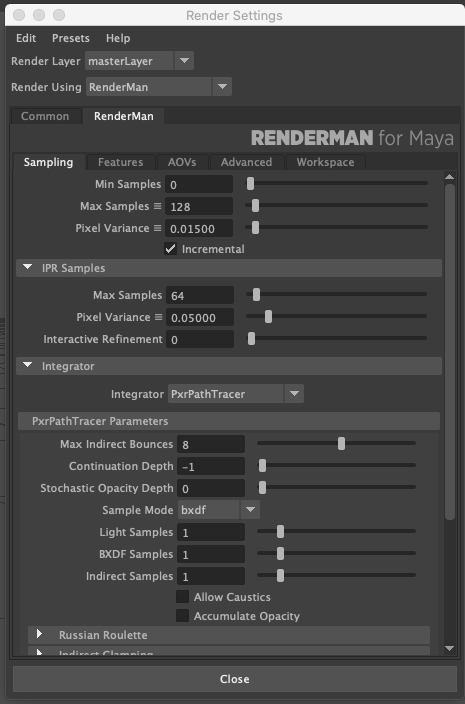Click the slider beside Max Samples 128
This screenshot has width=465, height=704.
[336, 205]
